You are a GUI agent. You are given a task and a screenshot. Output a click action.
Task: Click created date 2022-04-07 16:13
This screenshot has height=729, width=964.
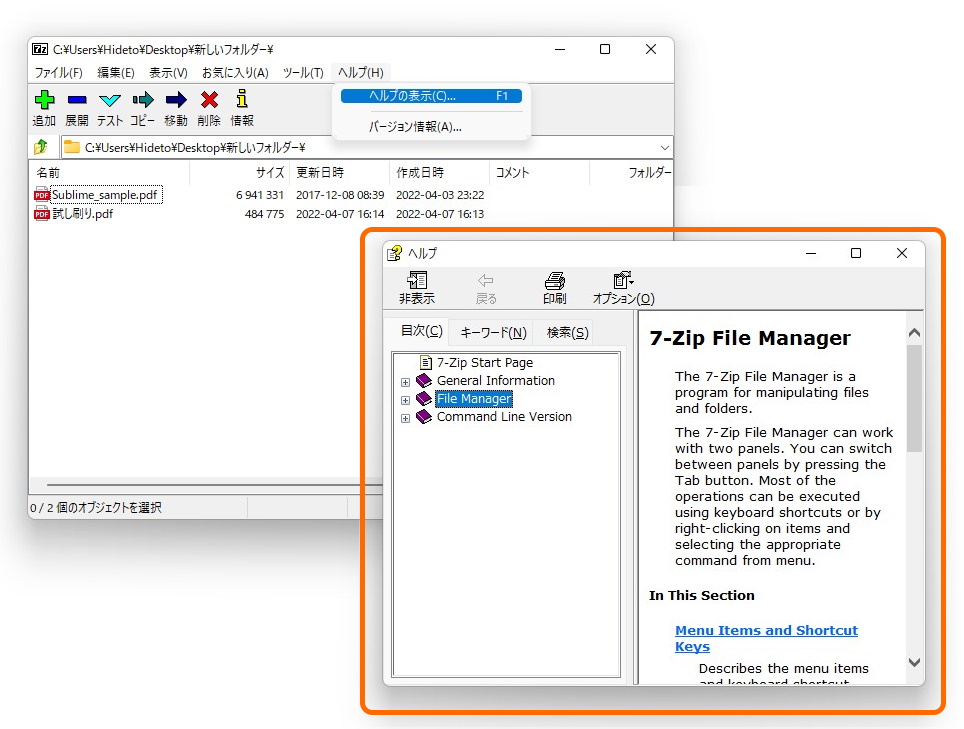coord(440,214)
